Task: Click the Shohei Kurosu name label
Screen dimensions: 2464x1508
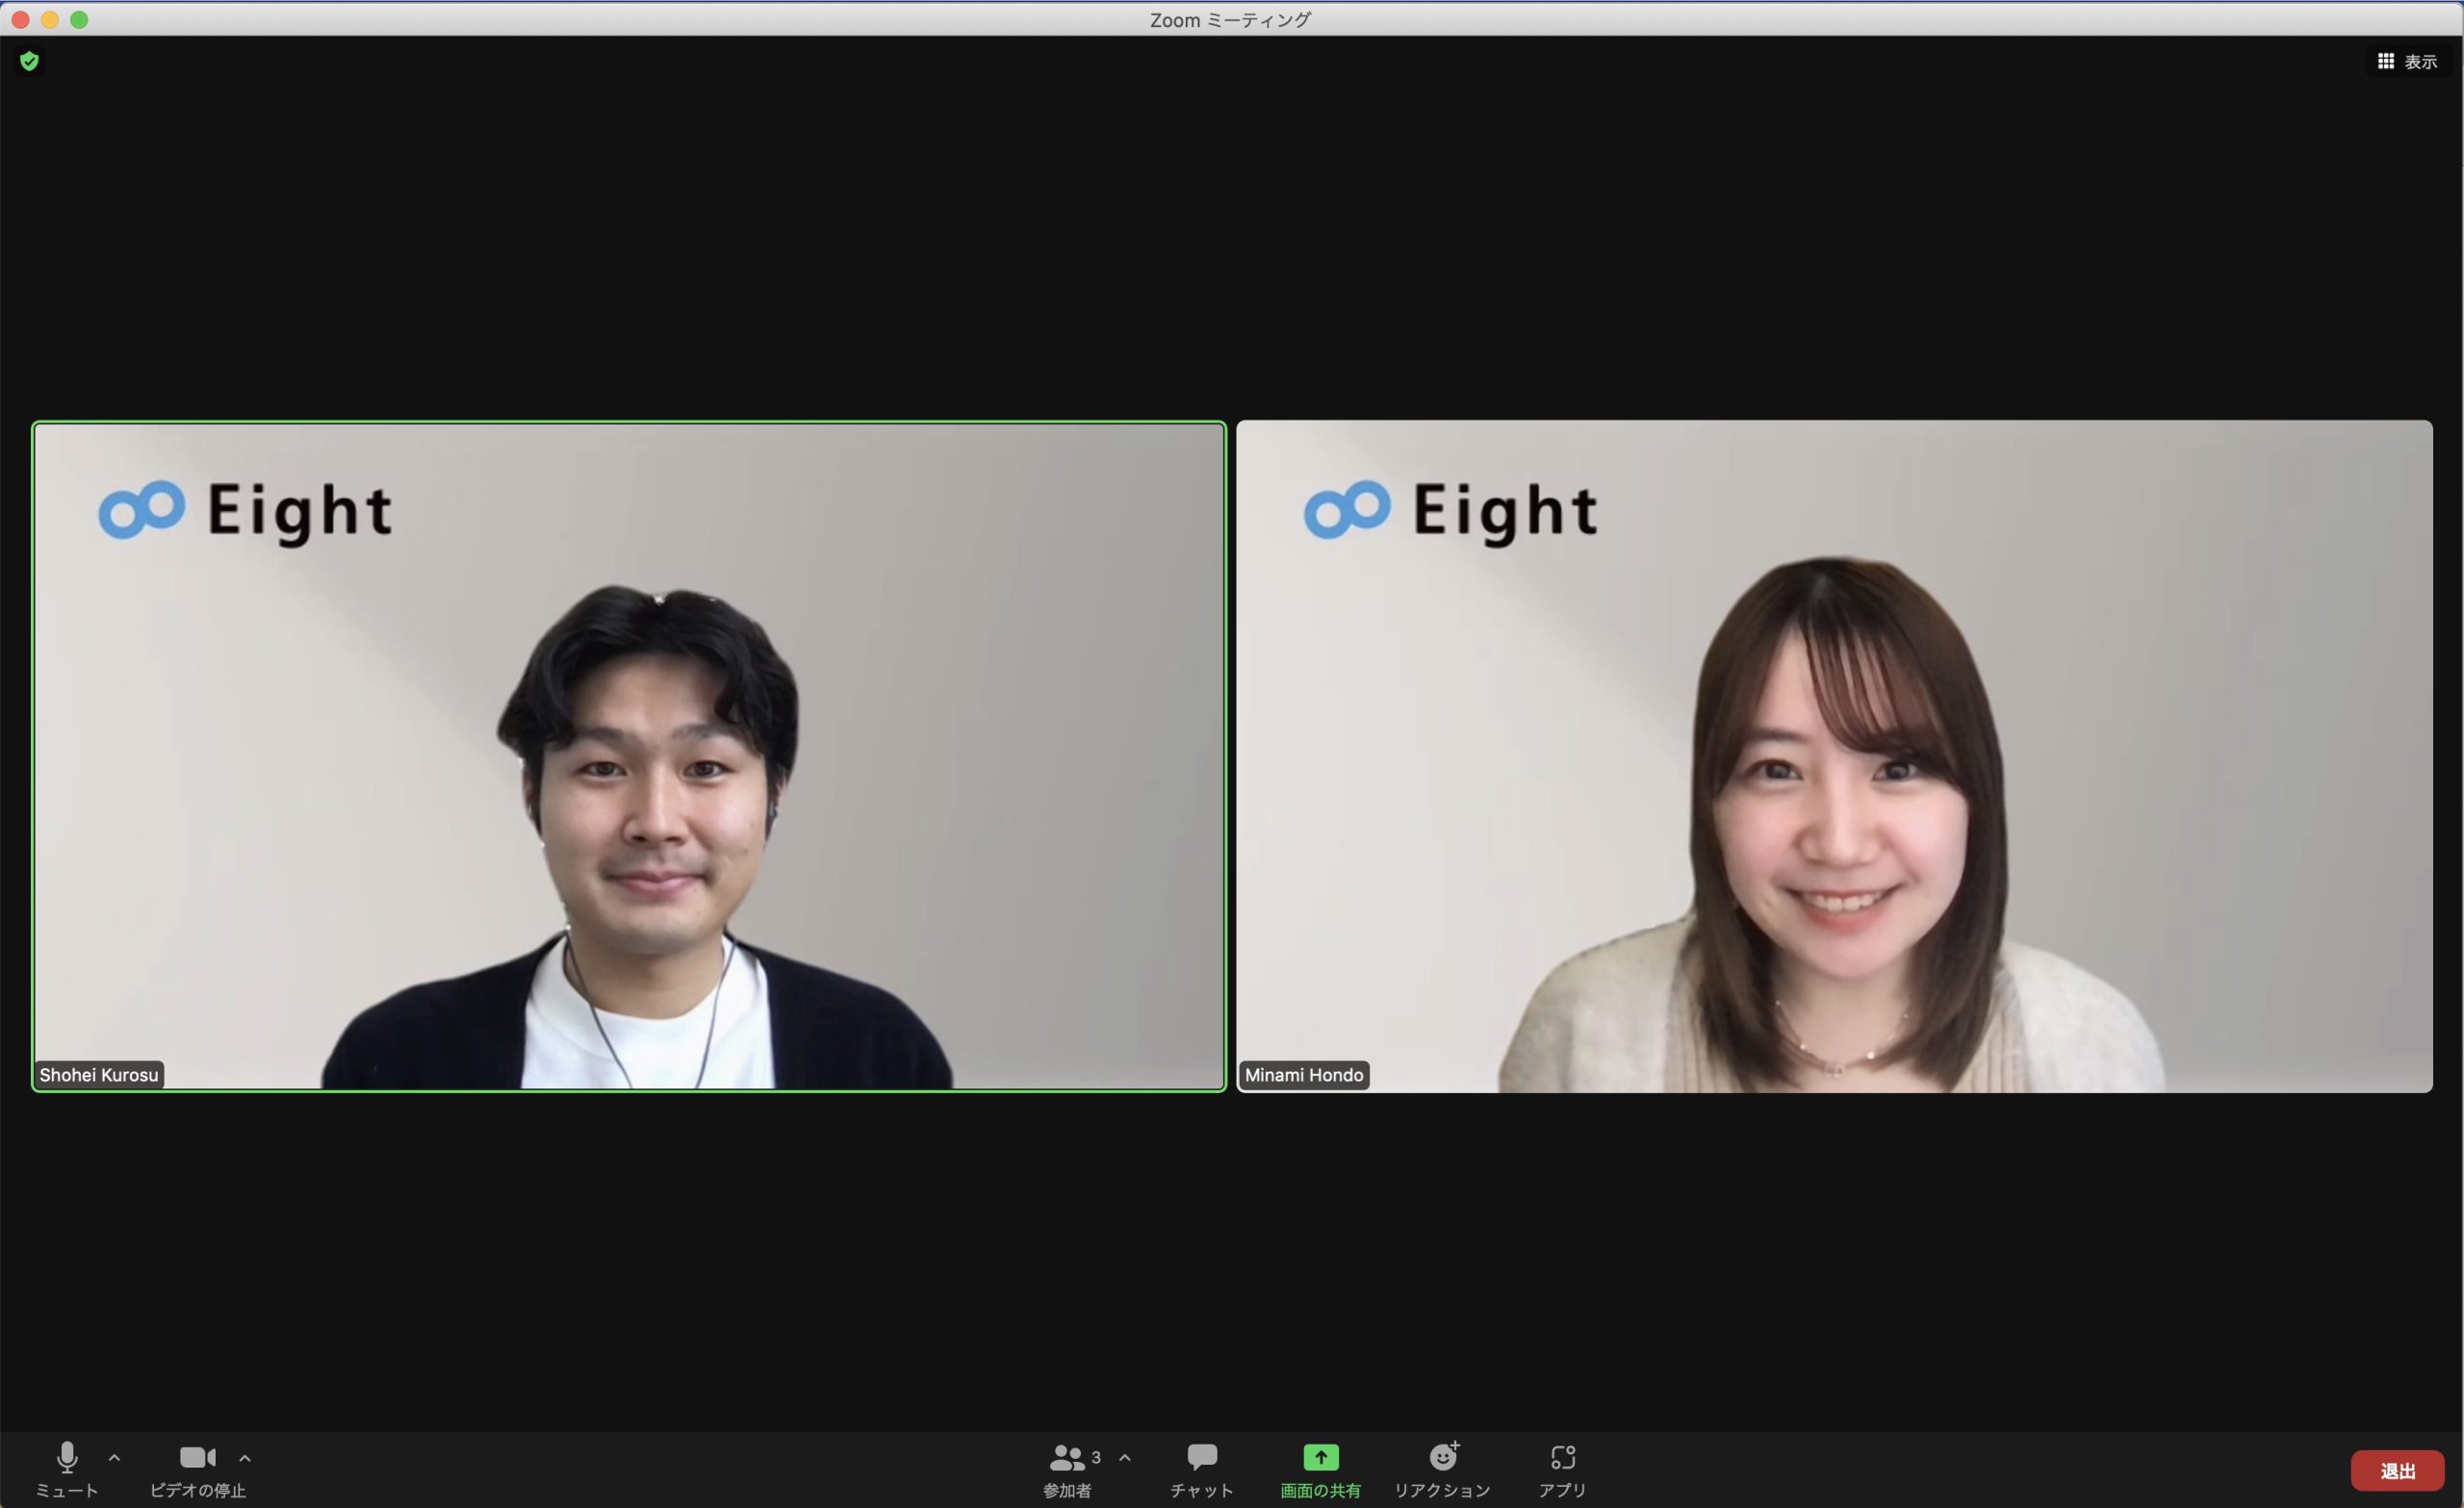Action: tap(99, 1075)
